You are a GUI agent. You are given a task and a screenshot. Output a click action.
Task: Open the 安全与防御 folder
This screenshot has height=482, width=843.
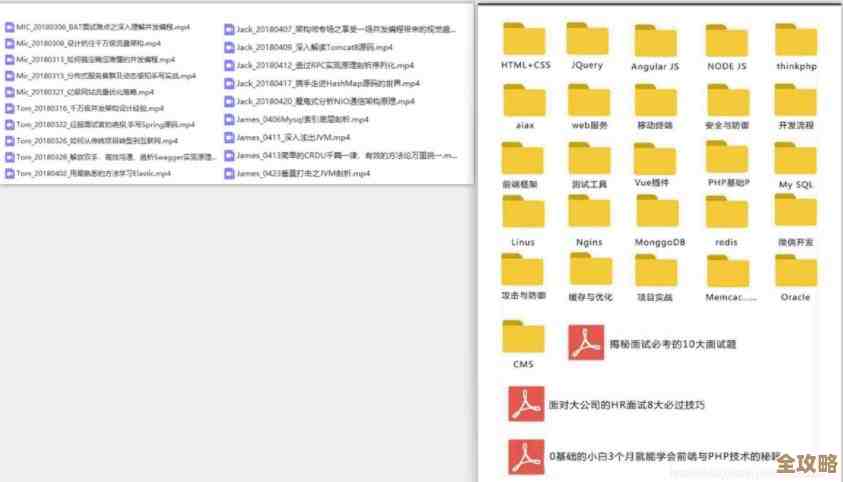click(x=728, y=100)
